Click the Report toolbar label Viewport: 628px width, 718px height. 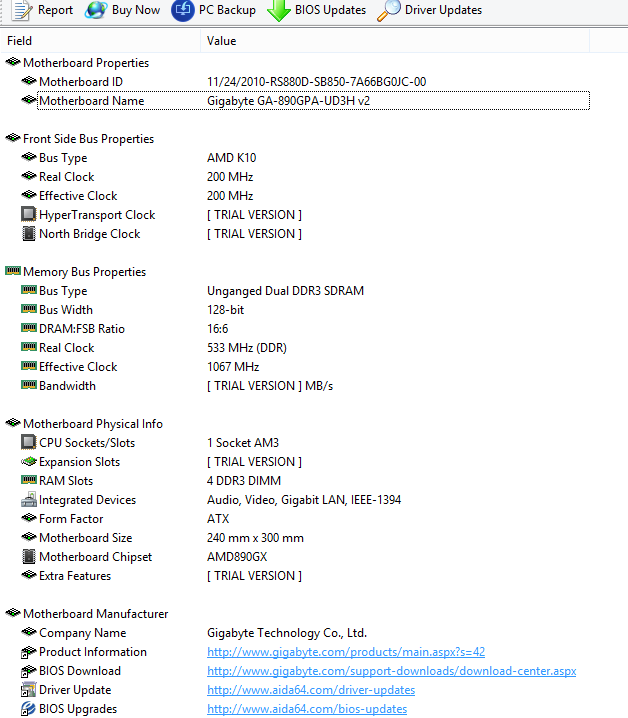tap(55, 10)
